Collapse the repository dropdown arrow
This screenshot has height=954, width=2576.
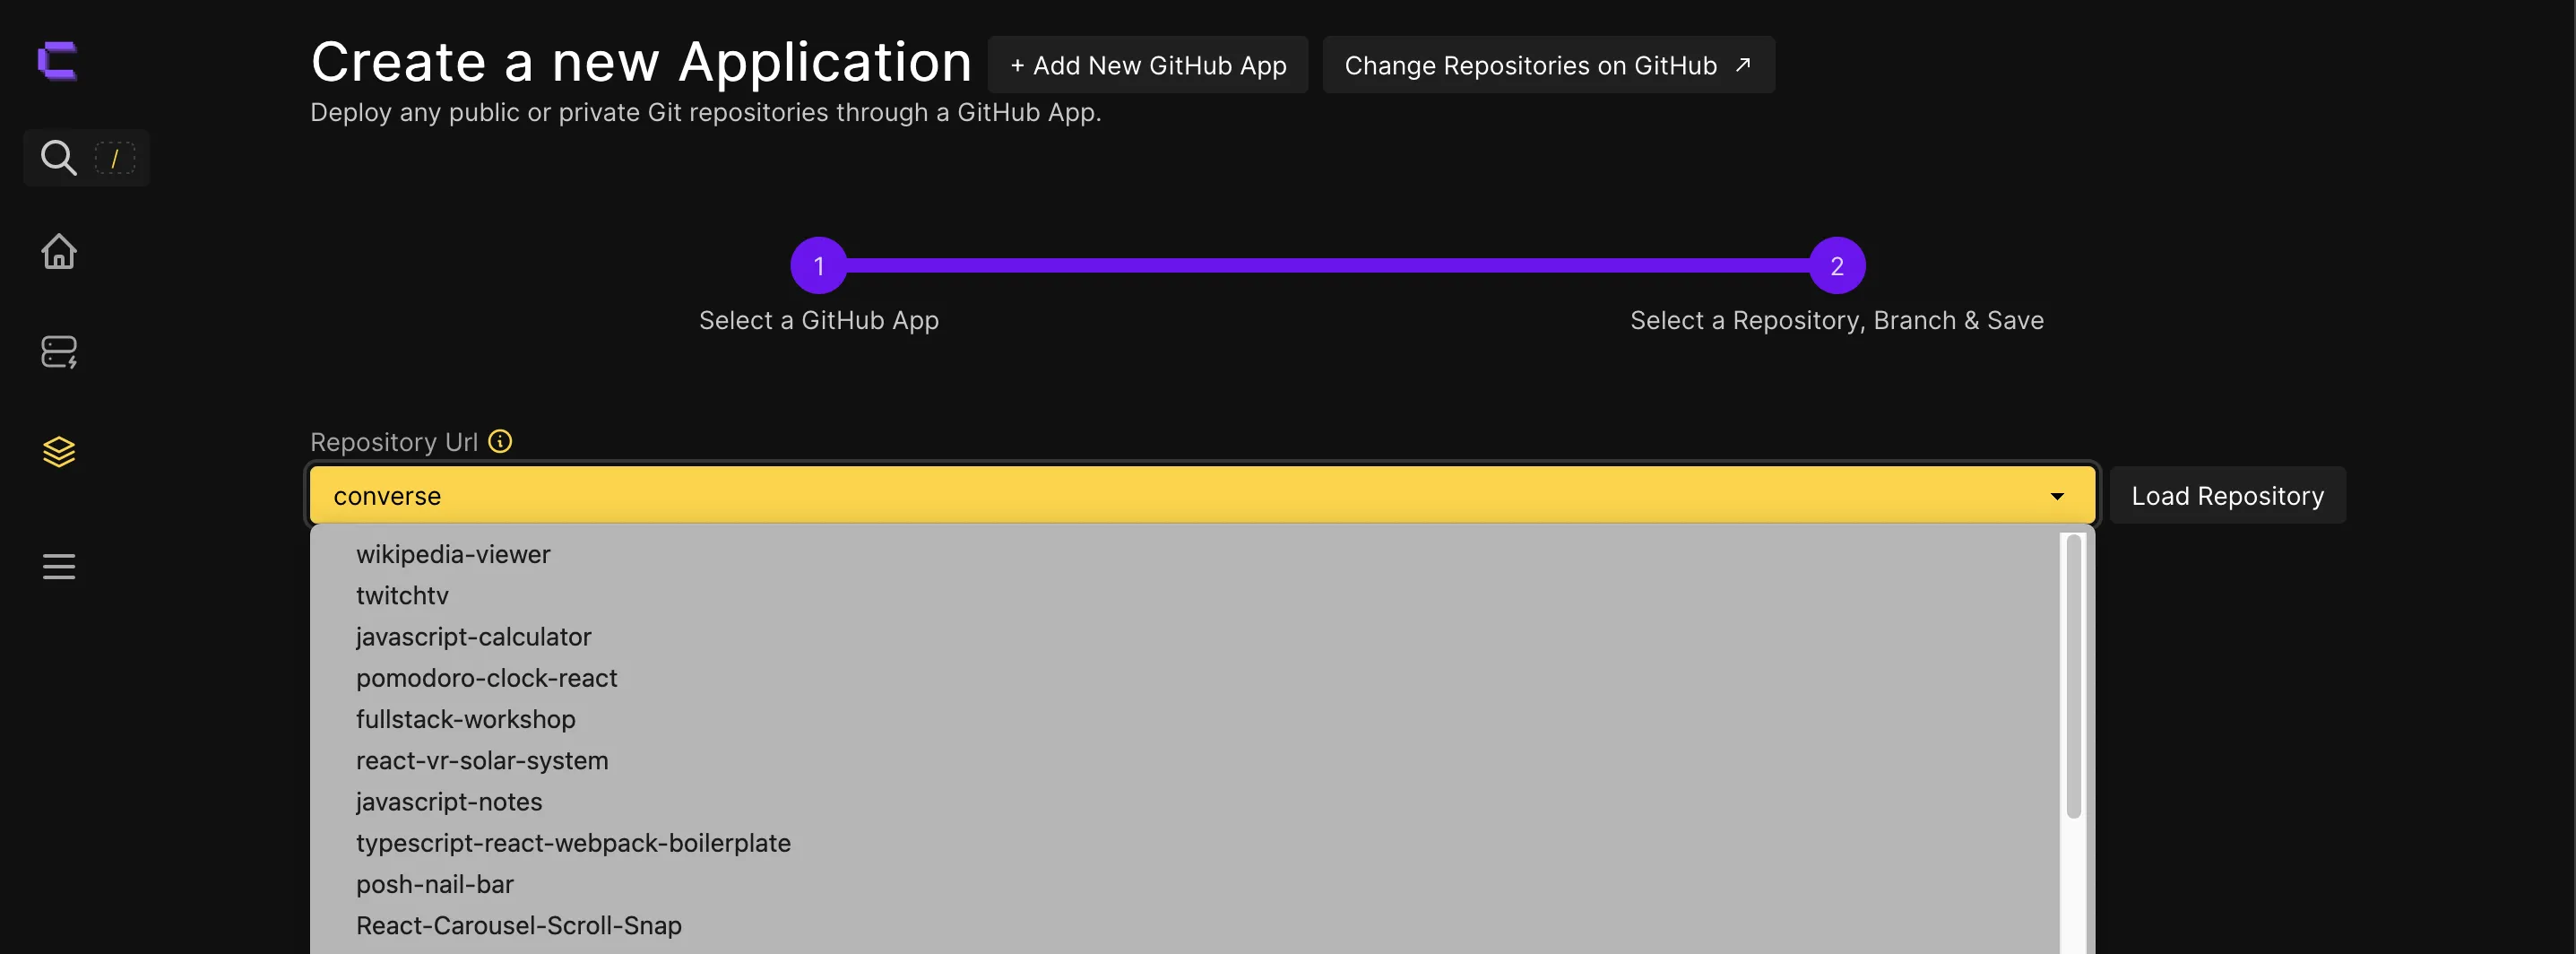[2057, 496]
